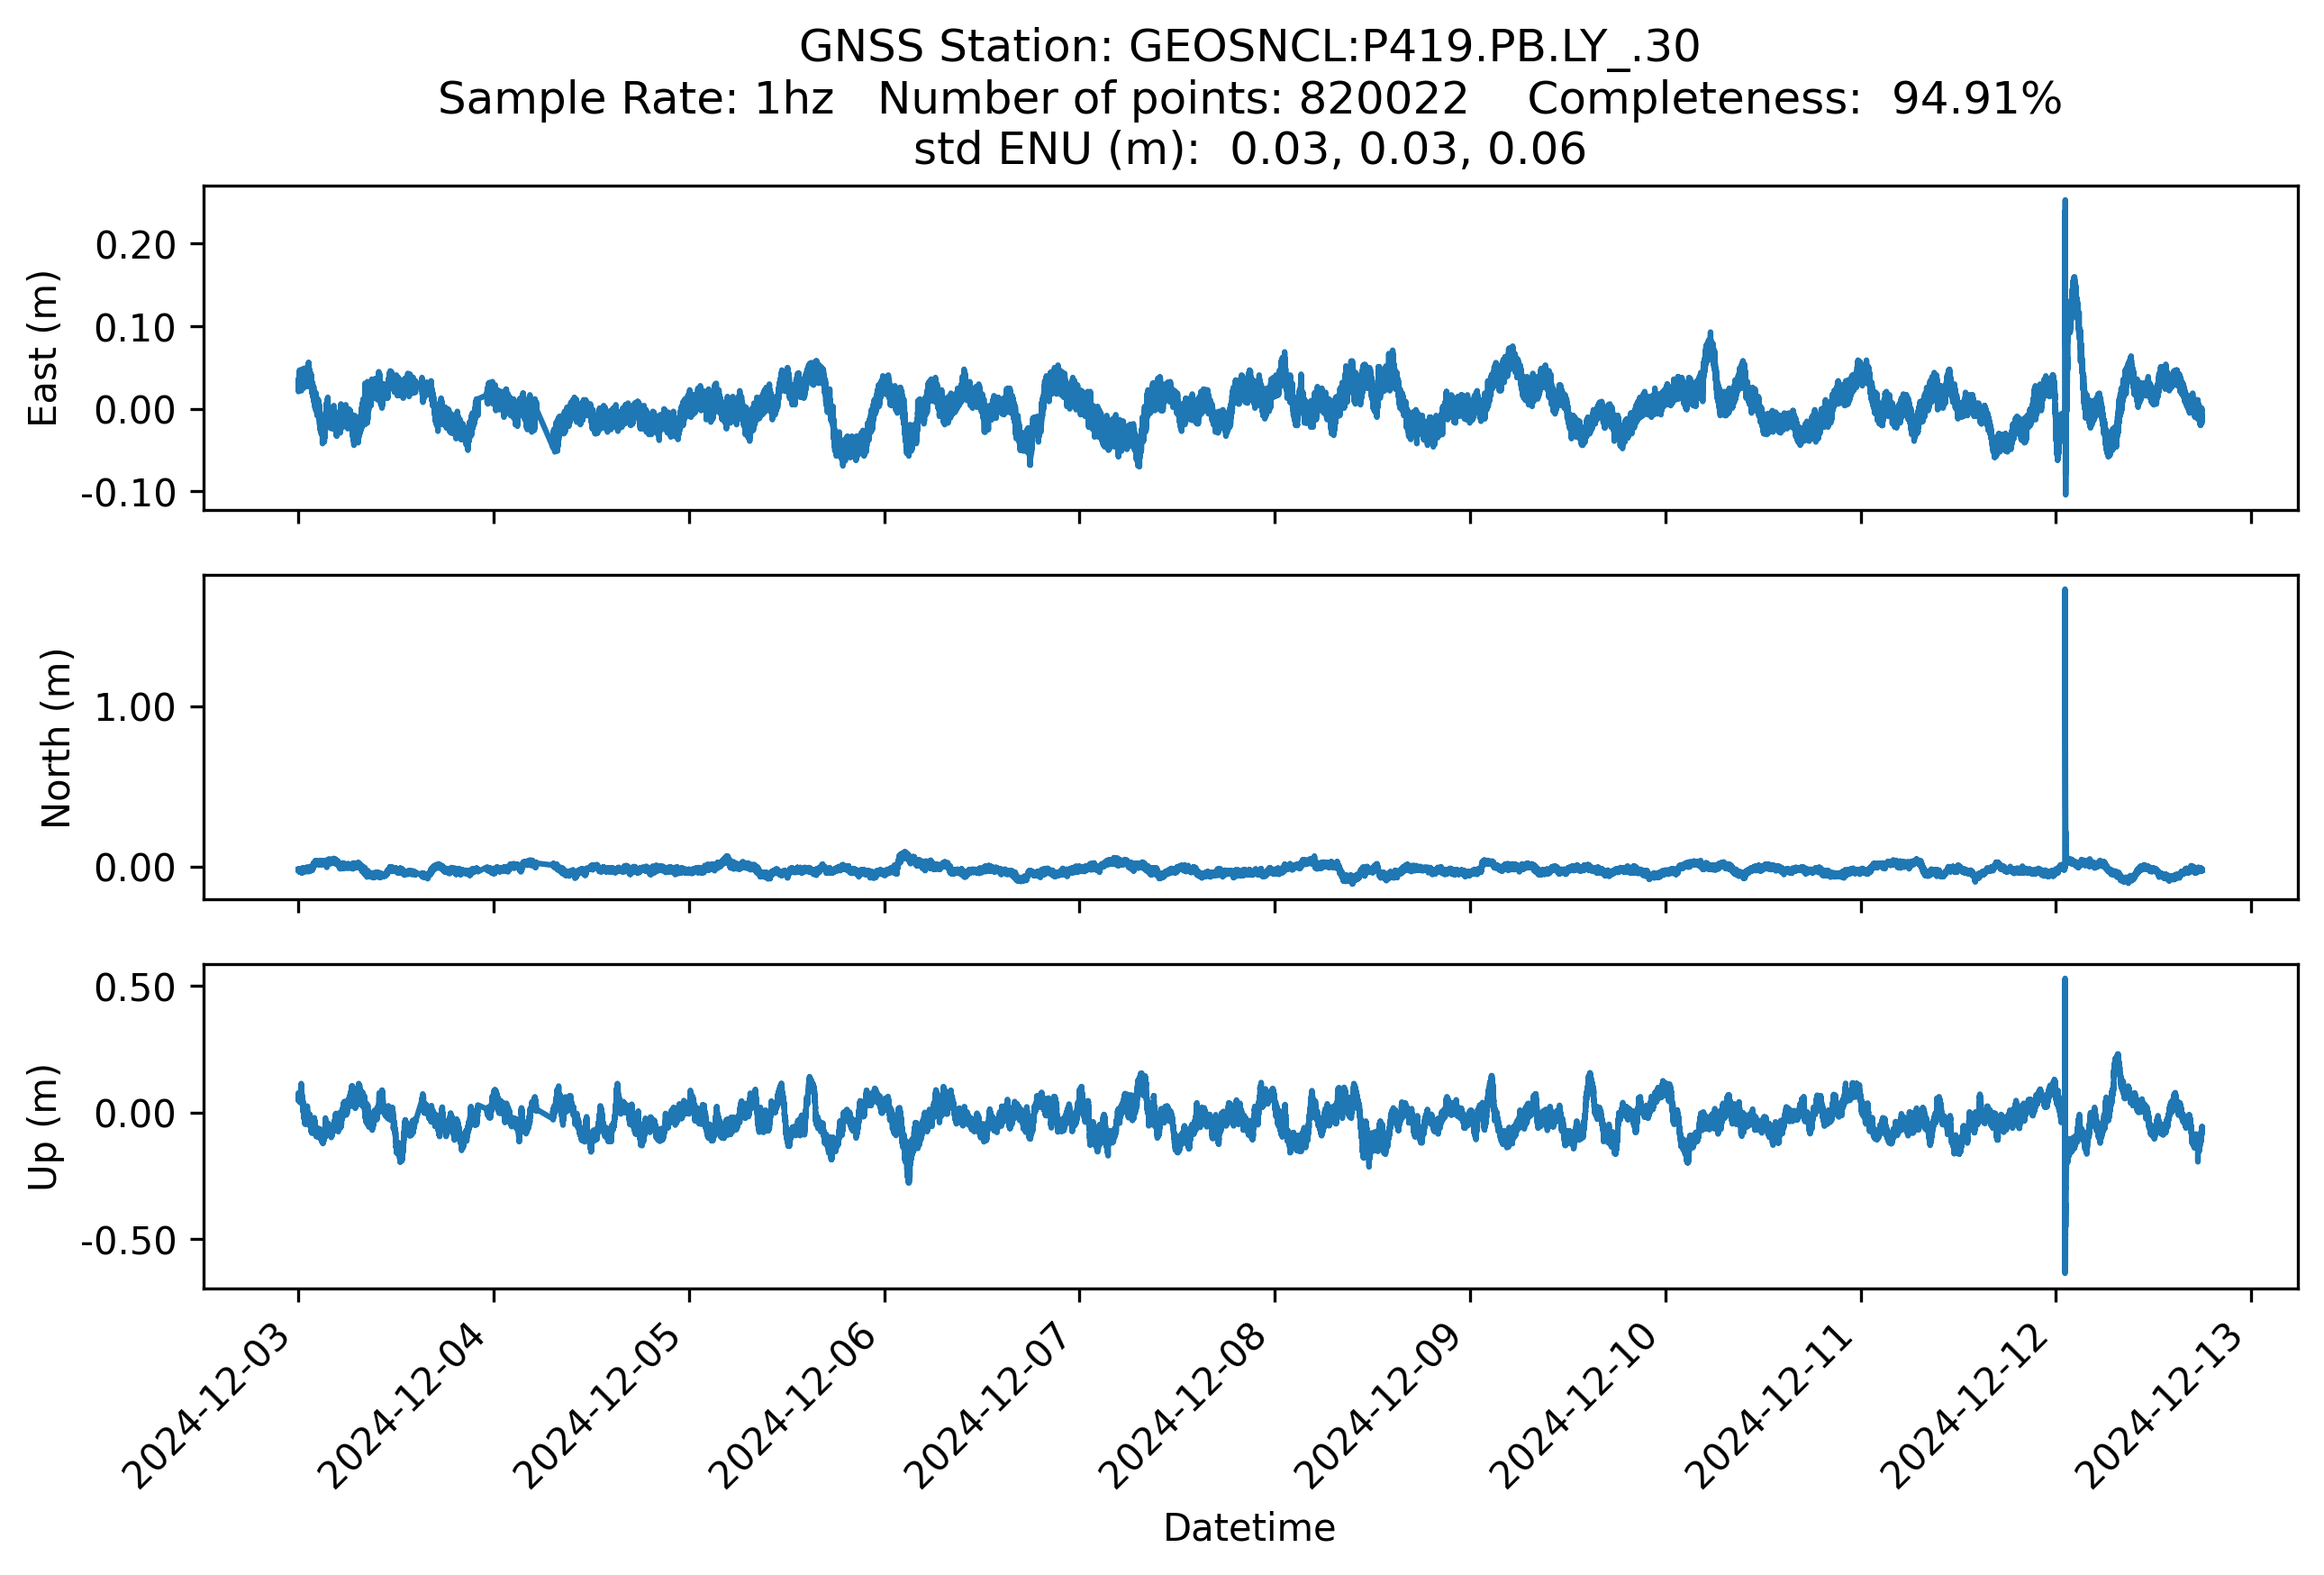Click the North (m) y-axis label

56,738
